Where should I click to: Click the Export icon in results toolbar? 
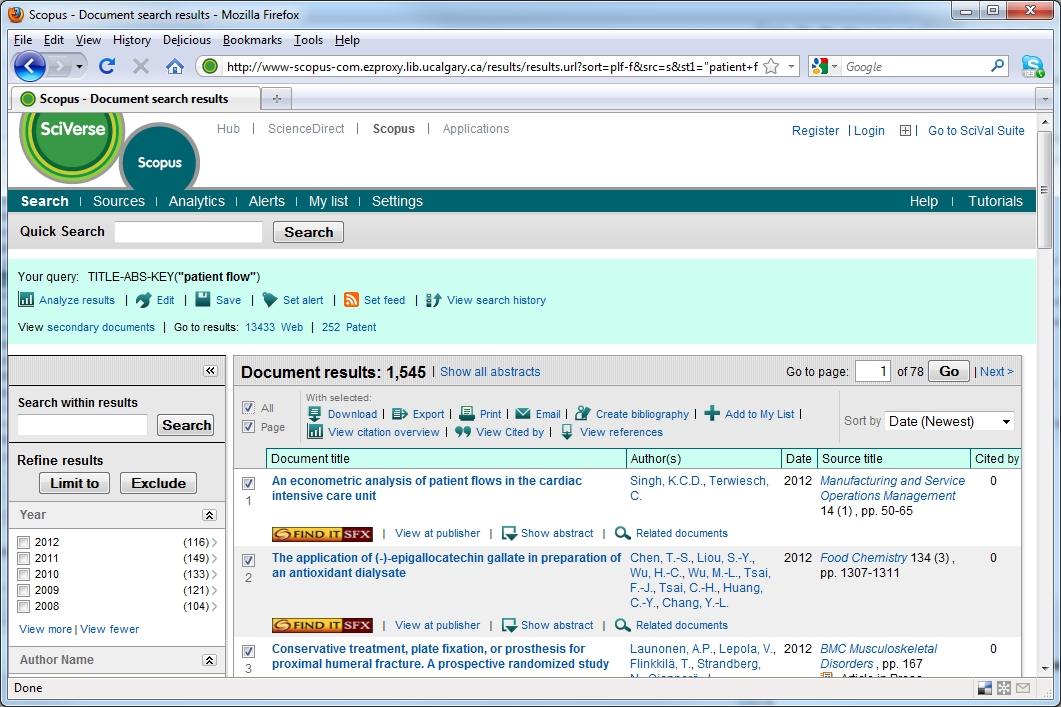coord(400,414)
